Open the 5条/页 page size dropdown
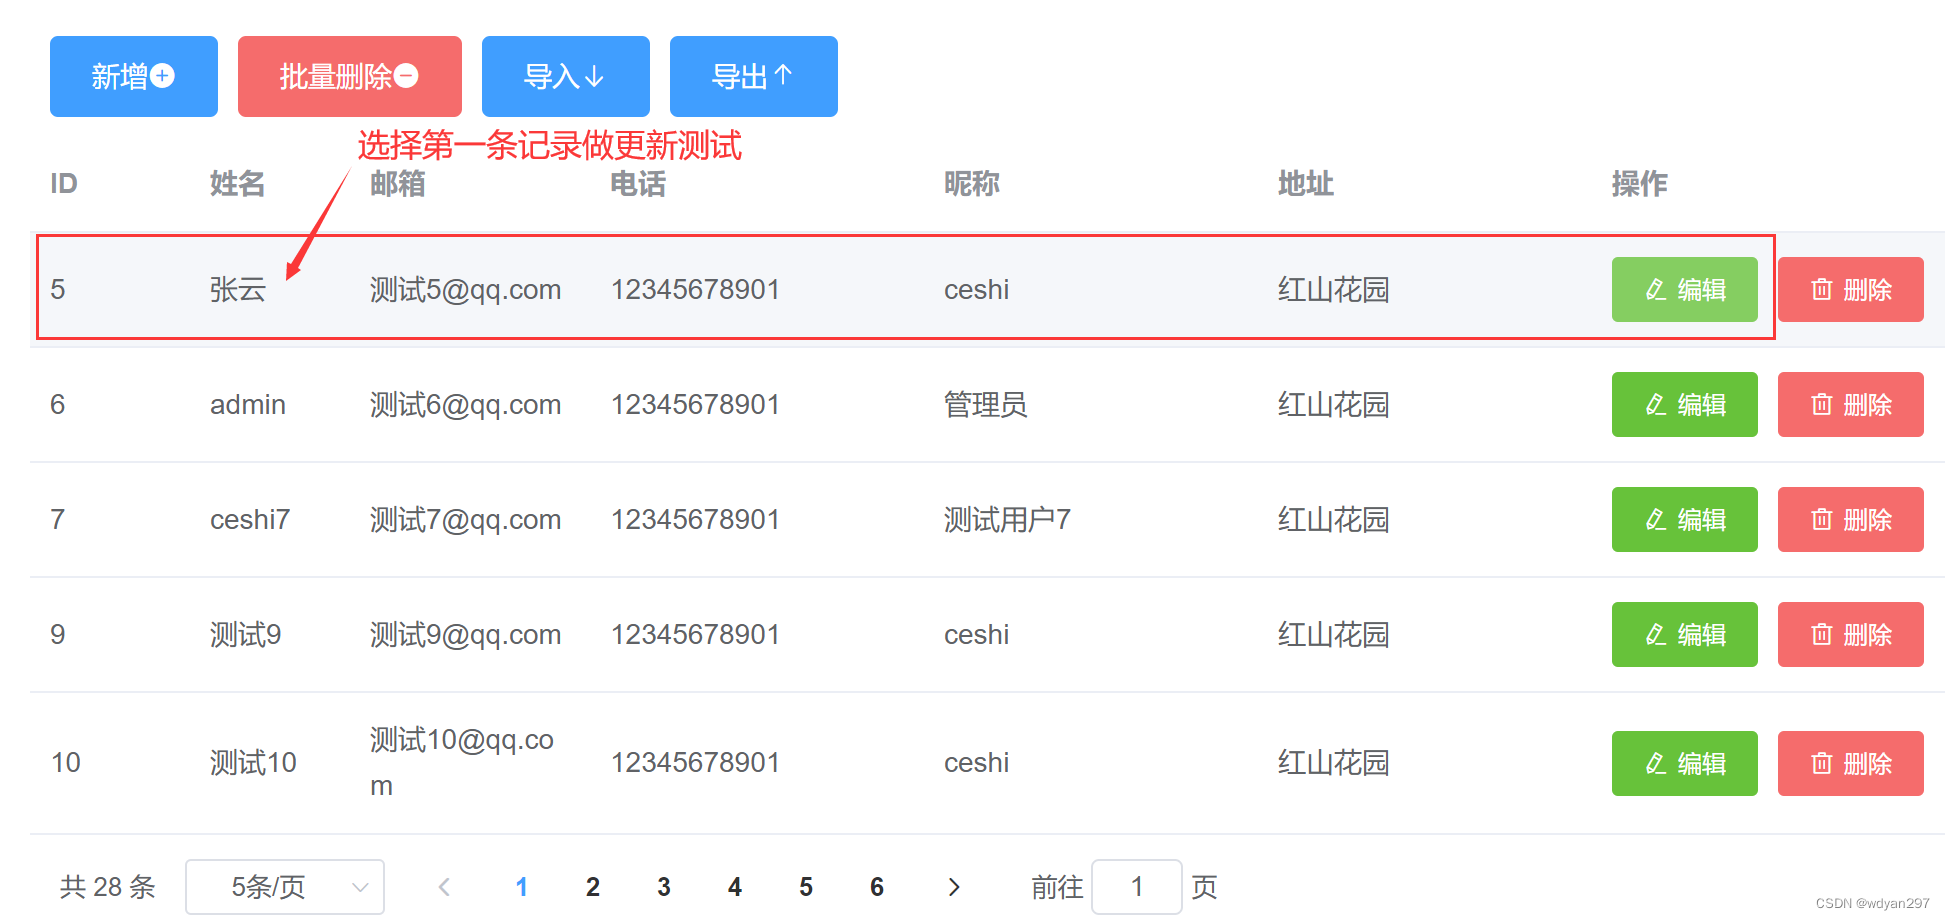The width and height of the screenshot is (1945, 920). pyautogui.click(x=285, y=887)
